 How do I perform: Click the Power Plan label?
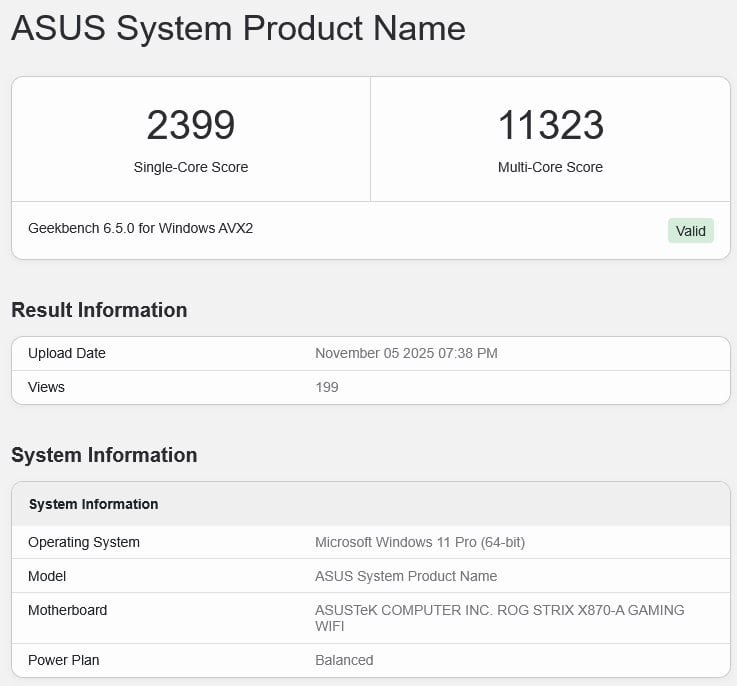pyautogui.click(x=63, y=660)
